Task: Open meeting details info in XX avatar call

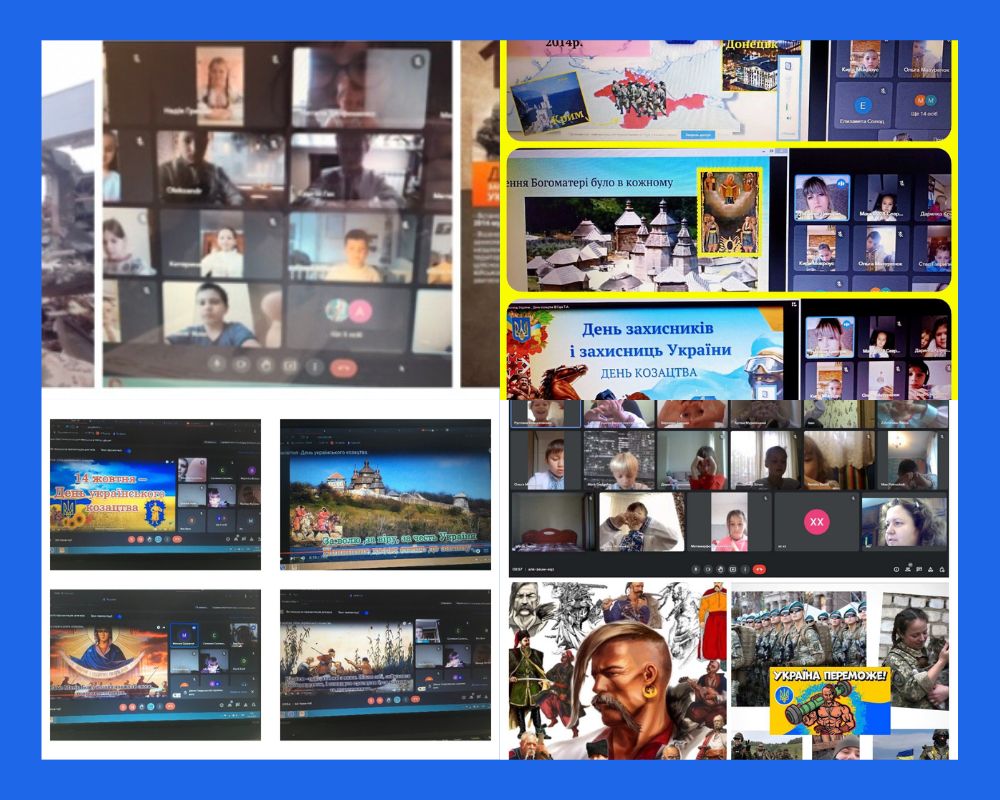Action: click(896, 569)
